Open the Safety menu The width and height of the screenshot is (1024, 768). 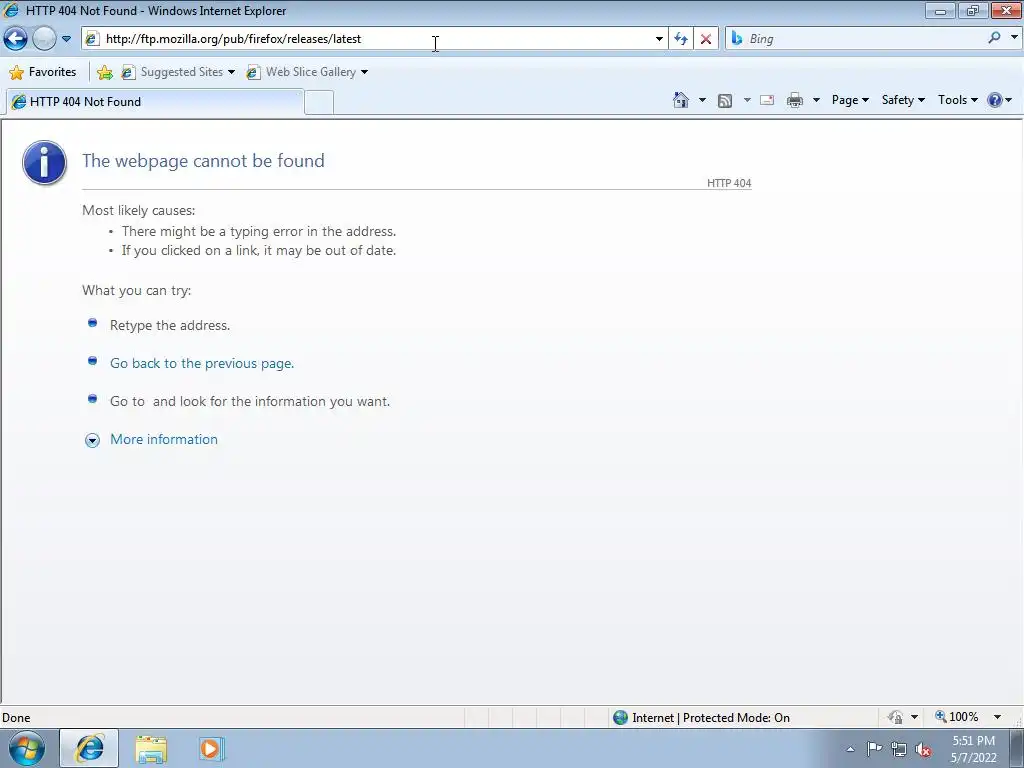click(903, 100)
